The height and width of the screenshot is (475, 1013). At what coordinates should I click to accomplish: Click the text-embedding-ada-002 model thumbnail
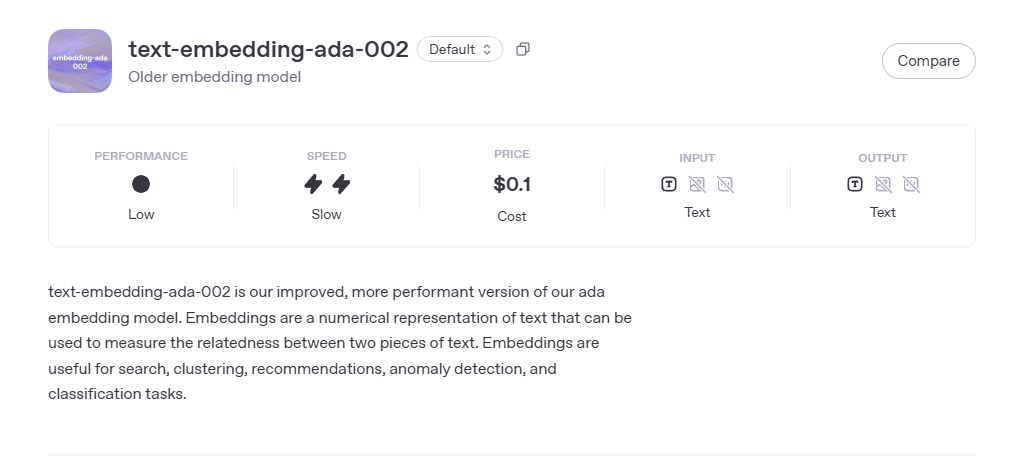[x=80, y=61]
